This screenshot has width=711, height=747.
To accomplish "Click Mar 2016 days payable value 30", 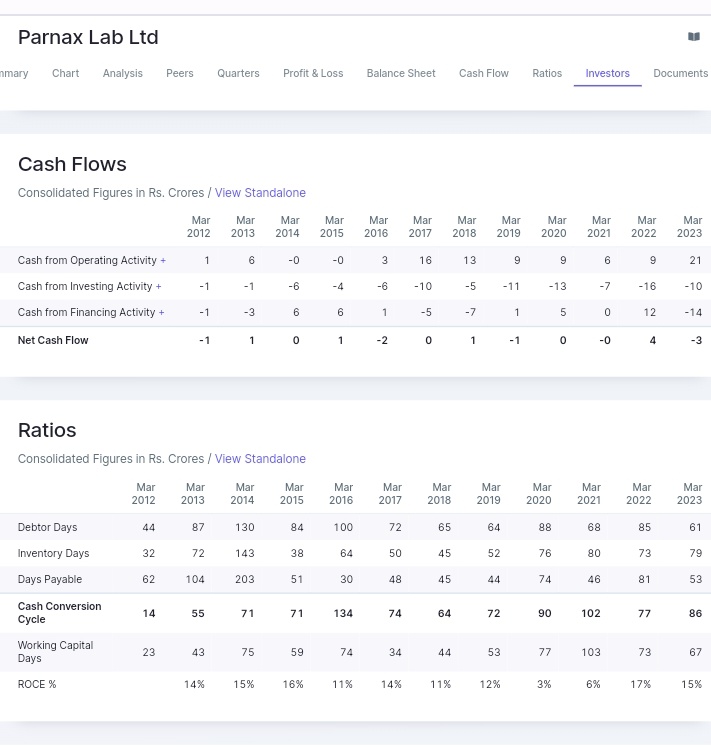I will (346, 579).
